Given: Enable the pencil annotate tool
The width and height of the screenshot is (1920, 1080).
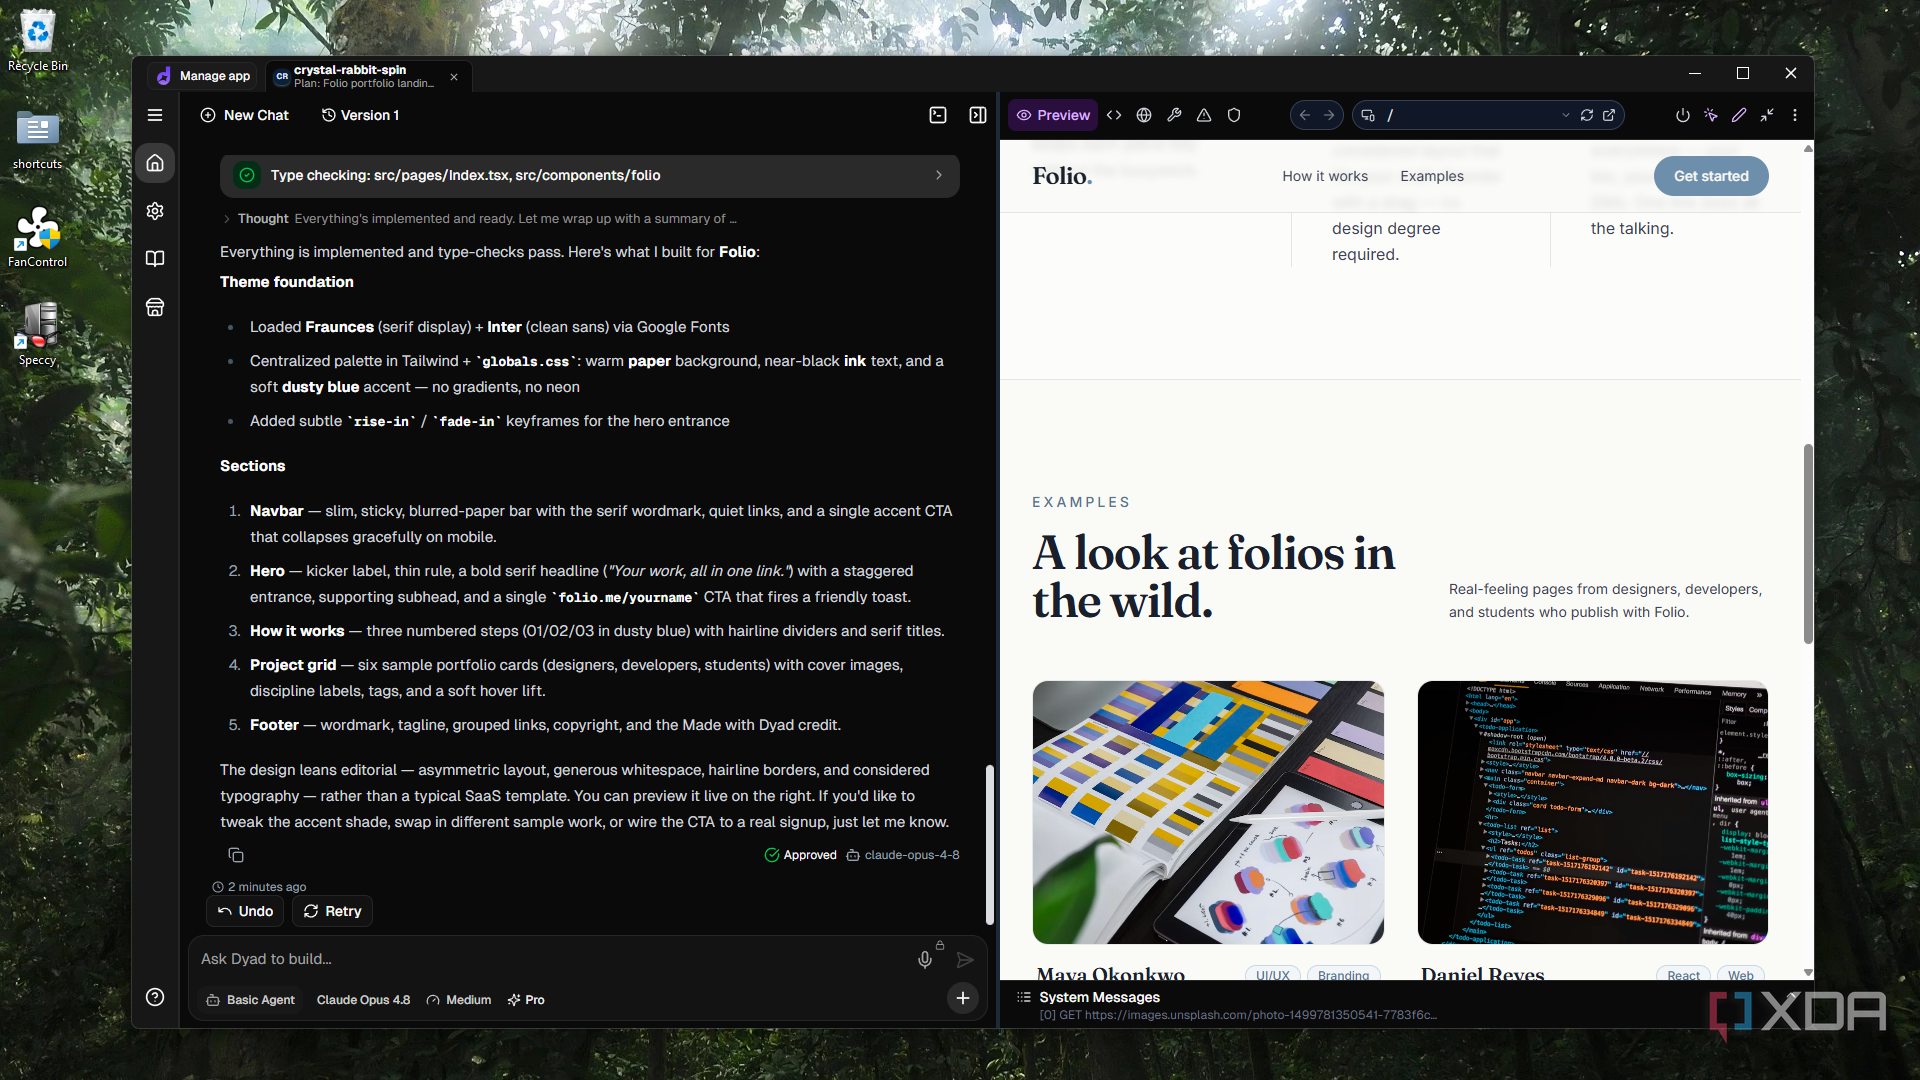Looking at the screenshot, I should coord(1739,115).
